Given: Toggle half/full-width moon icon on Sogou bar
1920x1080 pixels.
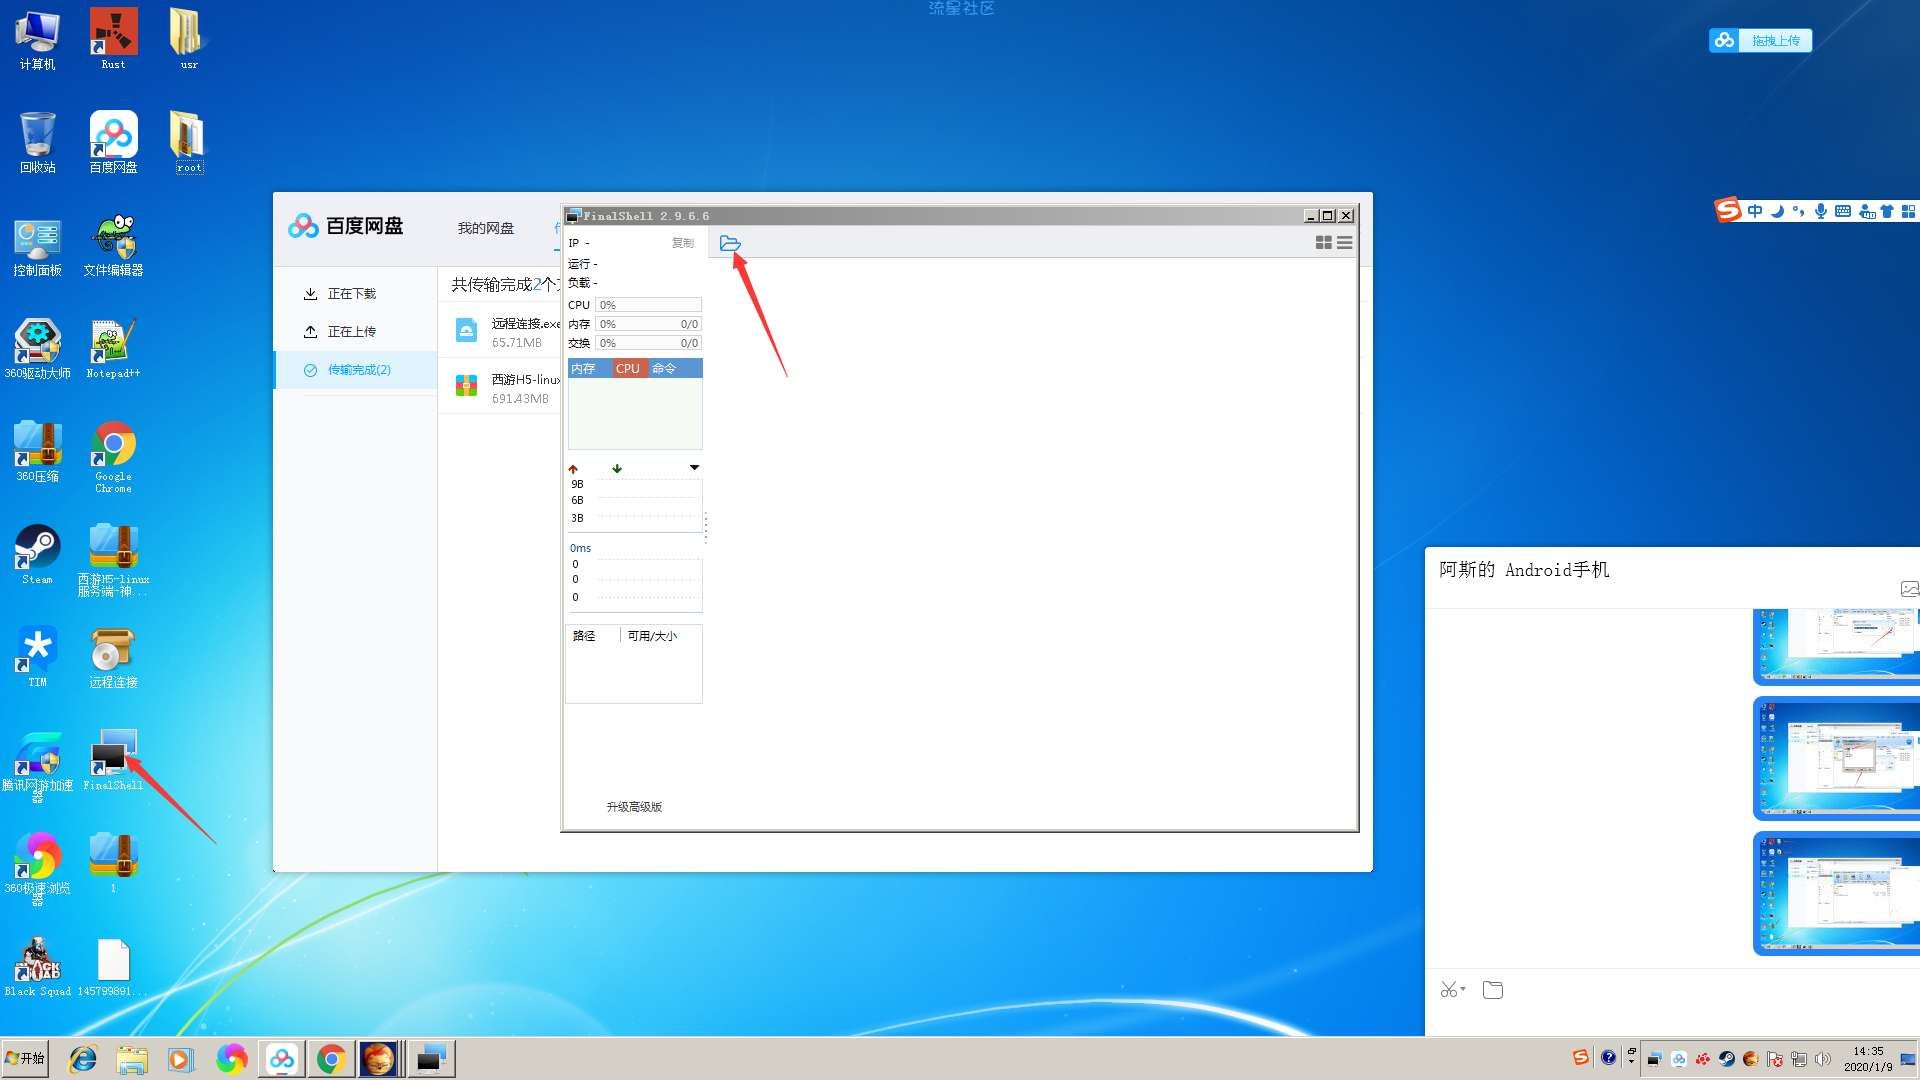Looking at the screenshot, I should point(1777,211).
